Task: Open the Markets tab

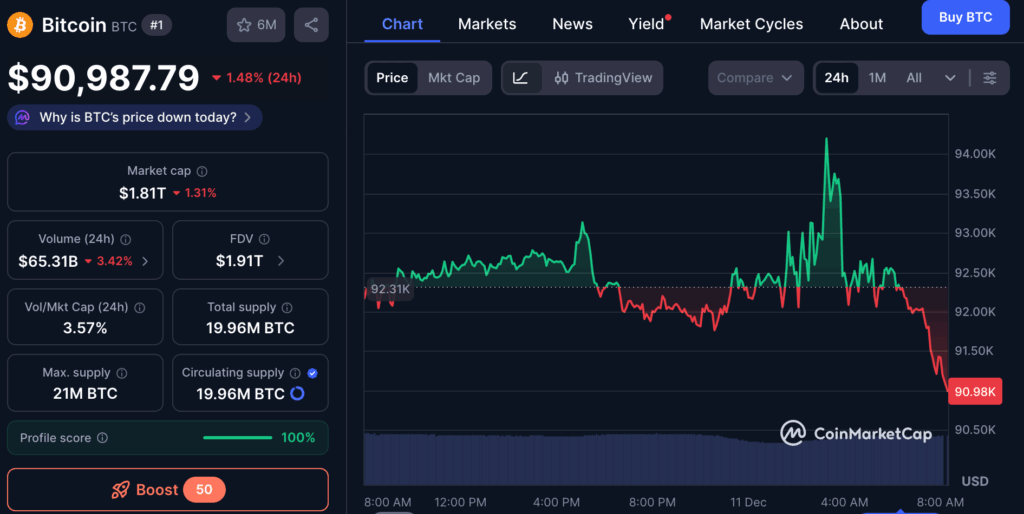Action: coord(487,24)
